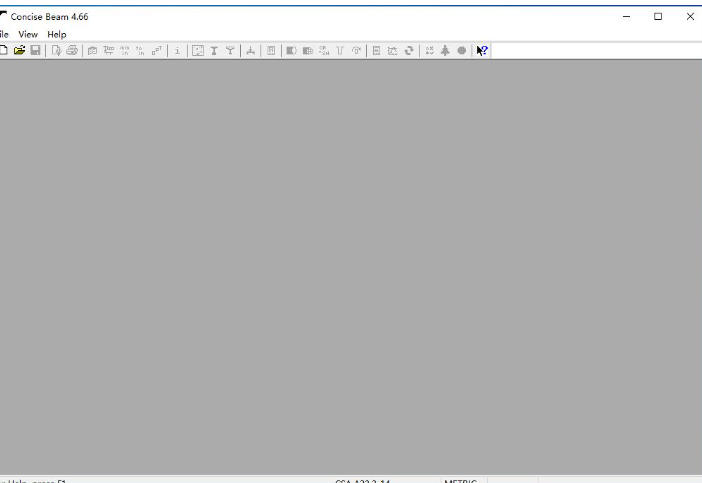Click the round dot toolbar icon
This screenshot has height=483, width=702.
tap(461, 50)
